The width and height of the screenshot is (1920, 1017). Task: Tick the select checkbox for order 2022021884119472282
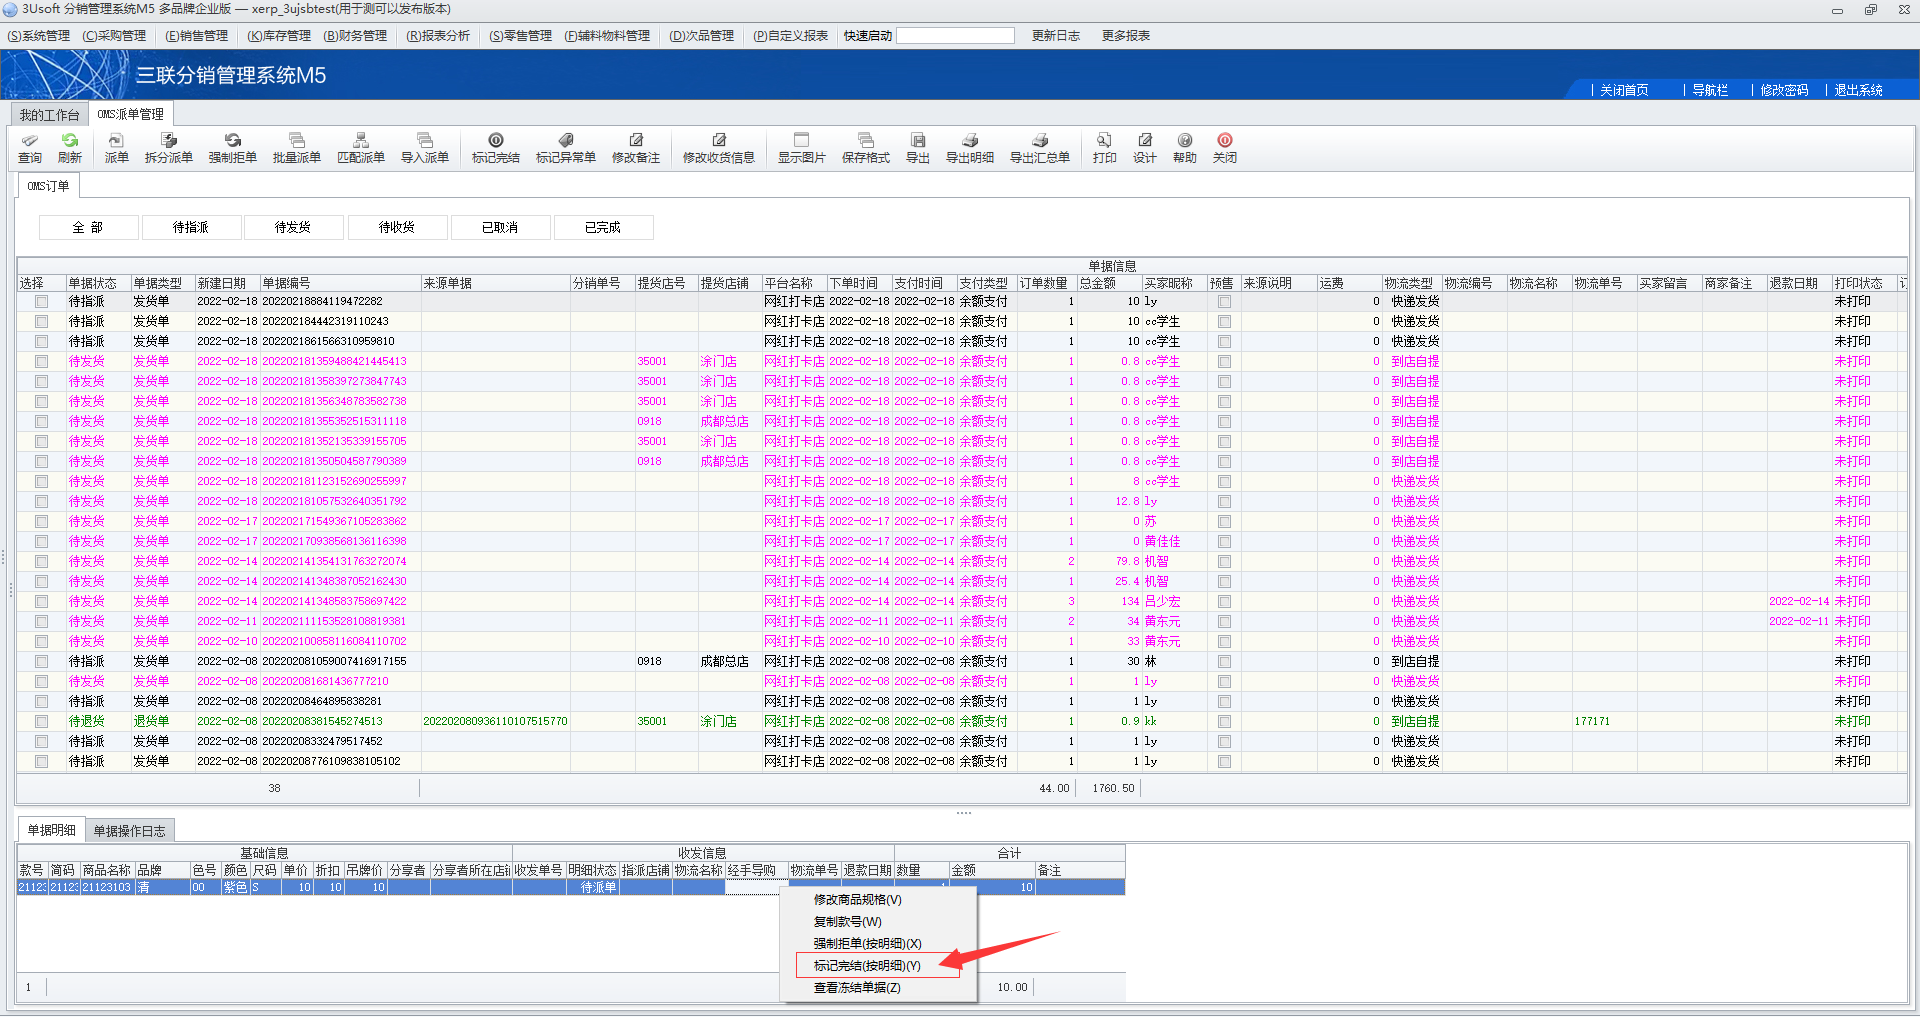coord(41,301)
